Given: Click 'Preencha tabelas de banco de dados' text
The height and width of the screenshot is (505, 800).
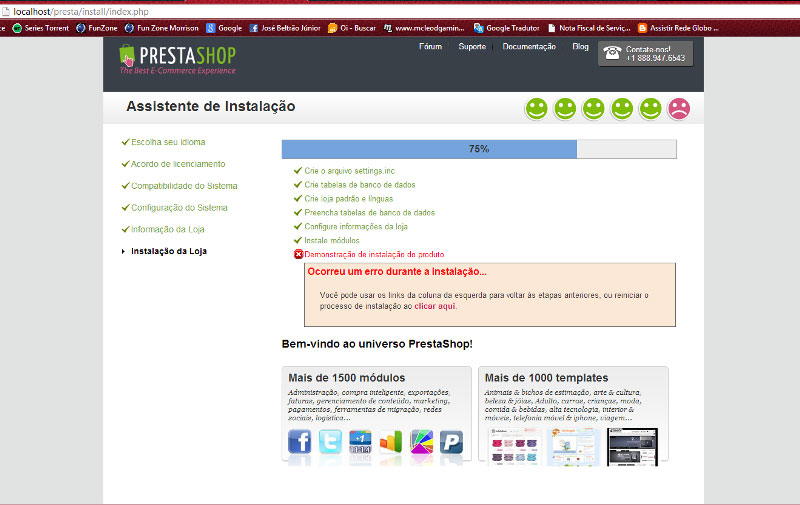Looking at the screenshot, I should [369, 212].
